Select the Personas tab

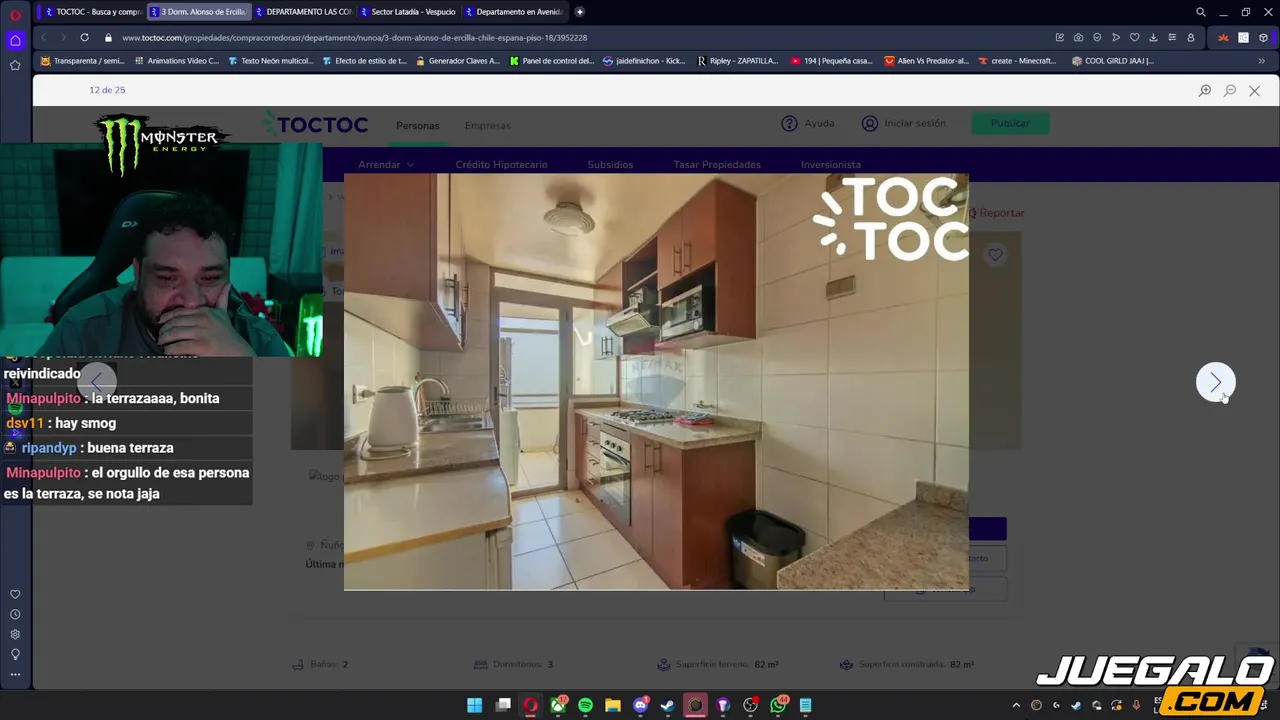click(x=417, y=126)
